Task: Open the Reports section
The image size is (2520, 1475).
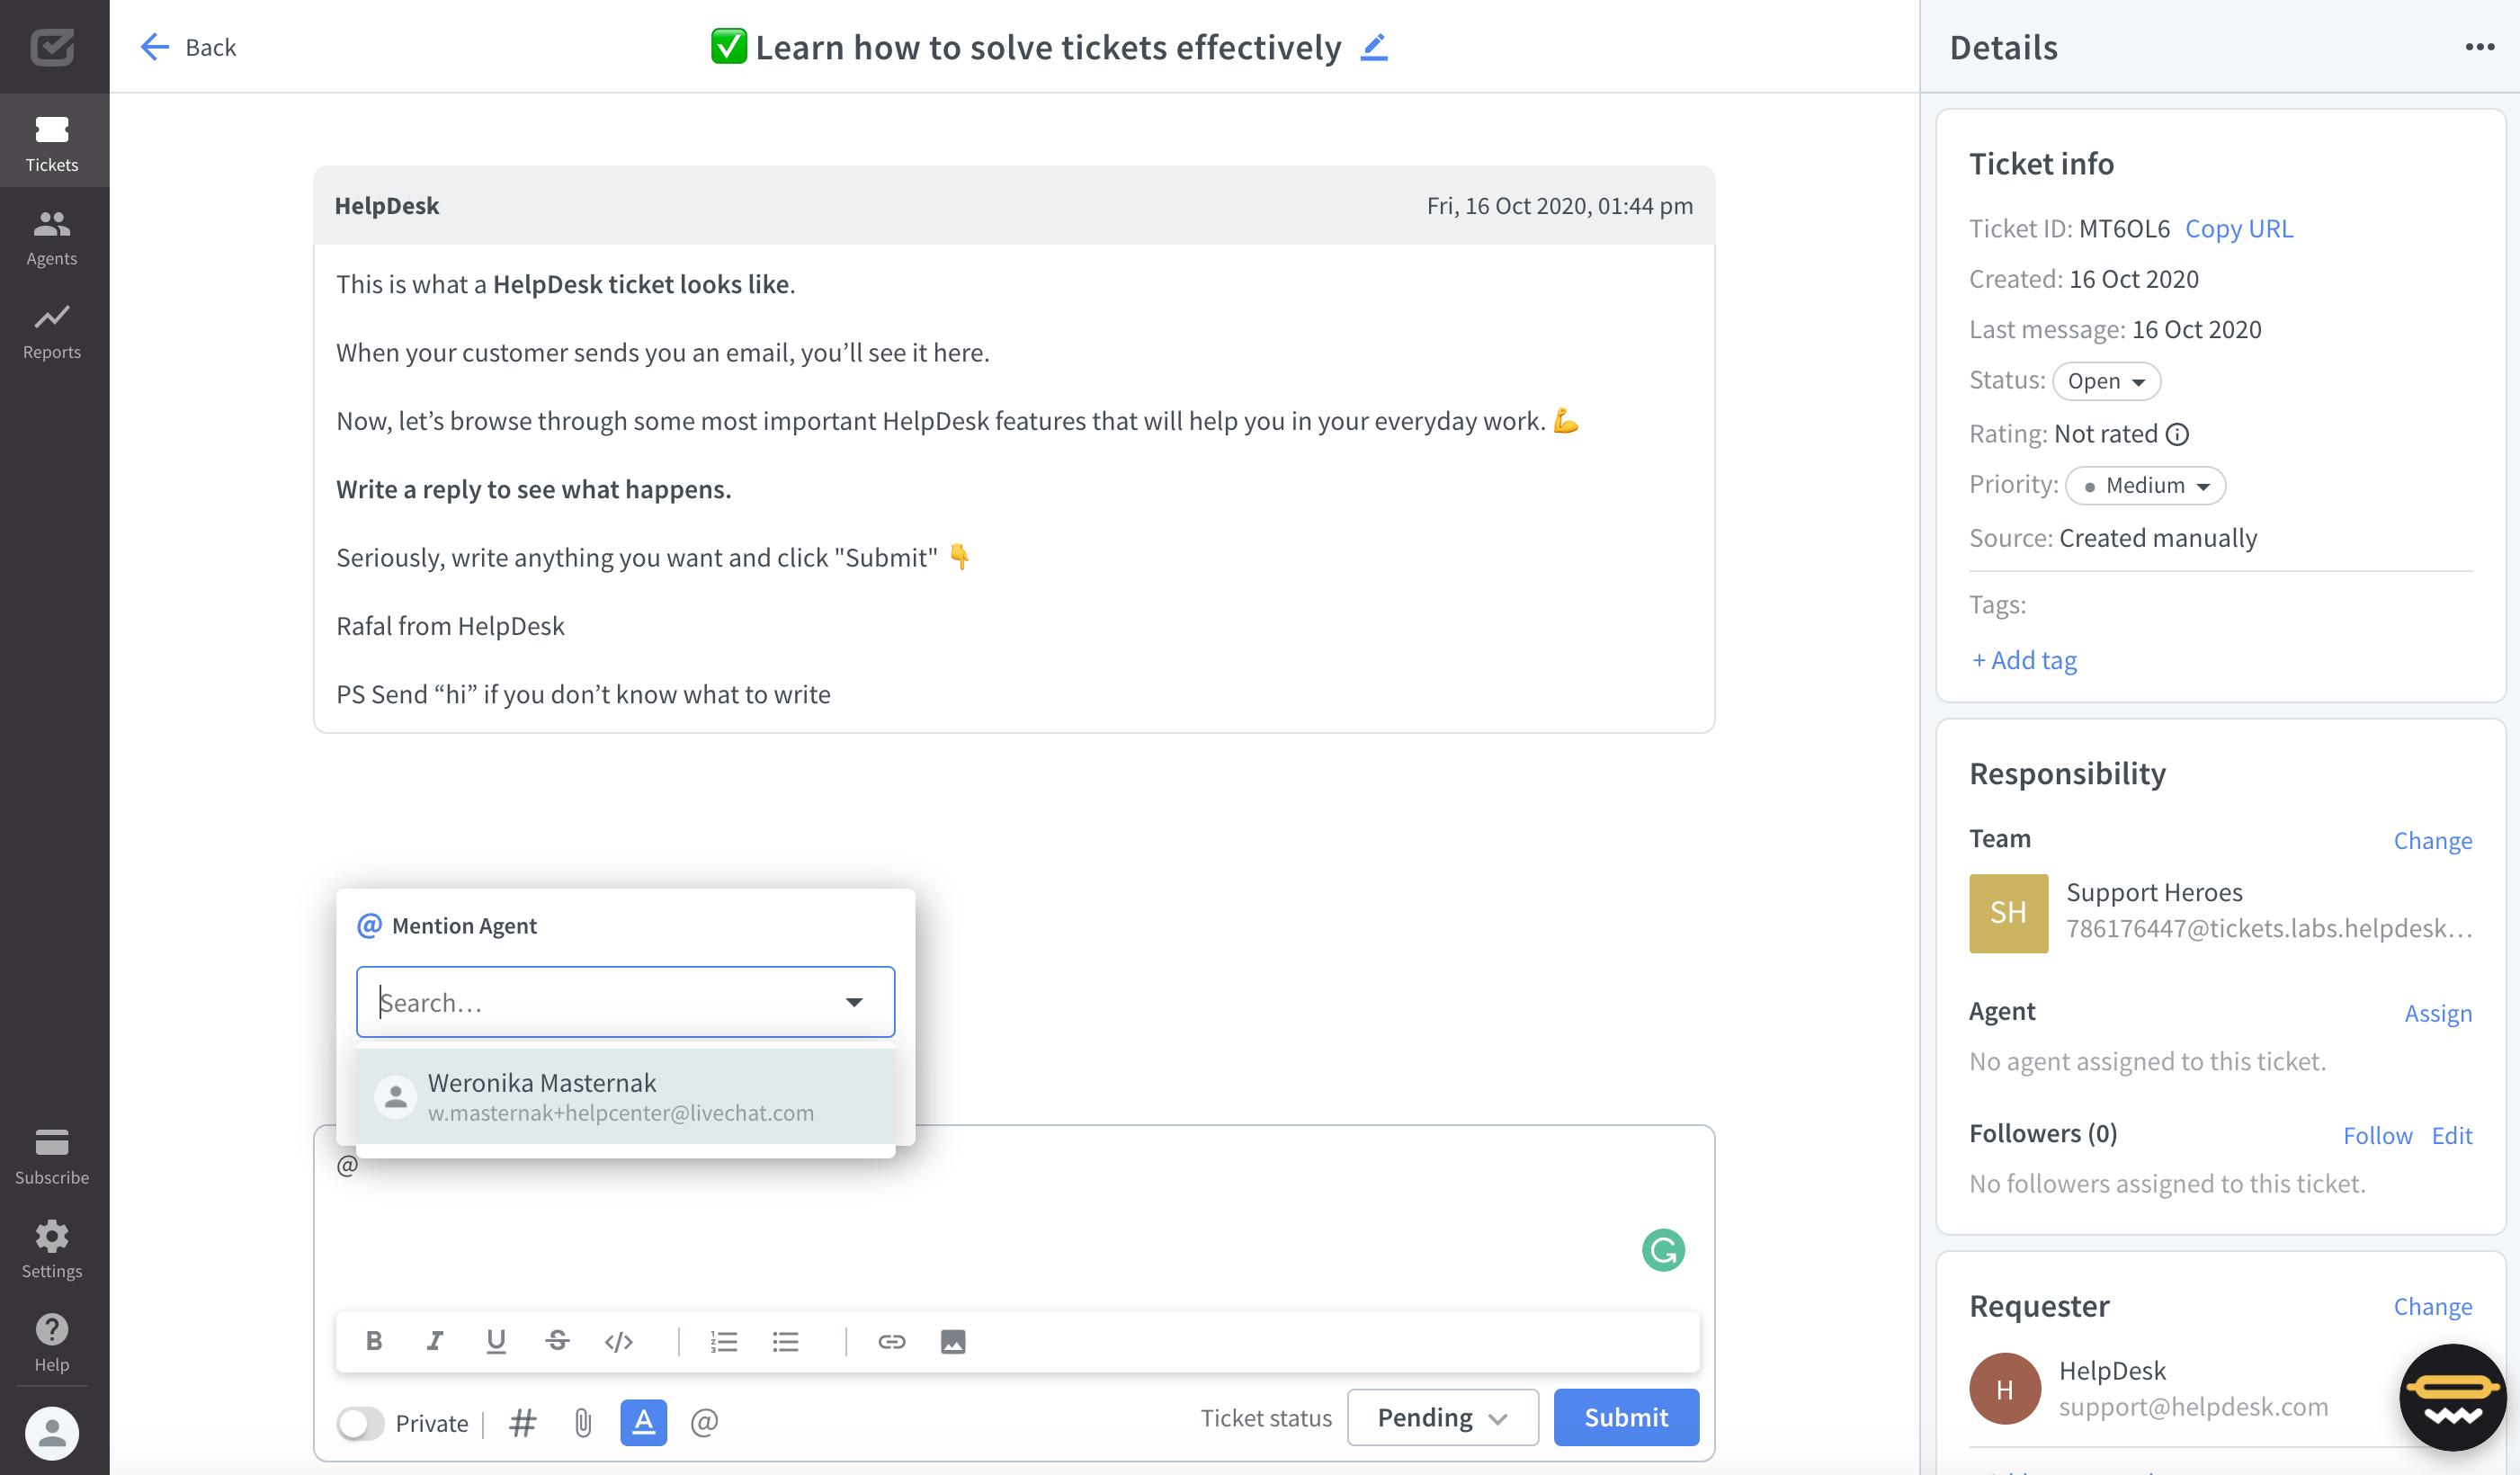Action: (52, 331)
